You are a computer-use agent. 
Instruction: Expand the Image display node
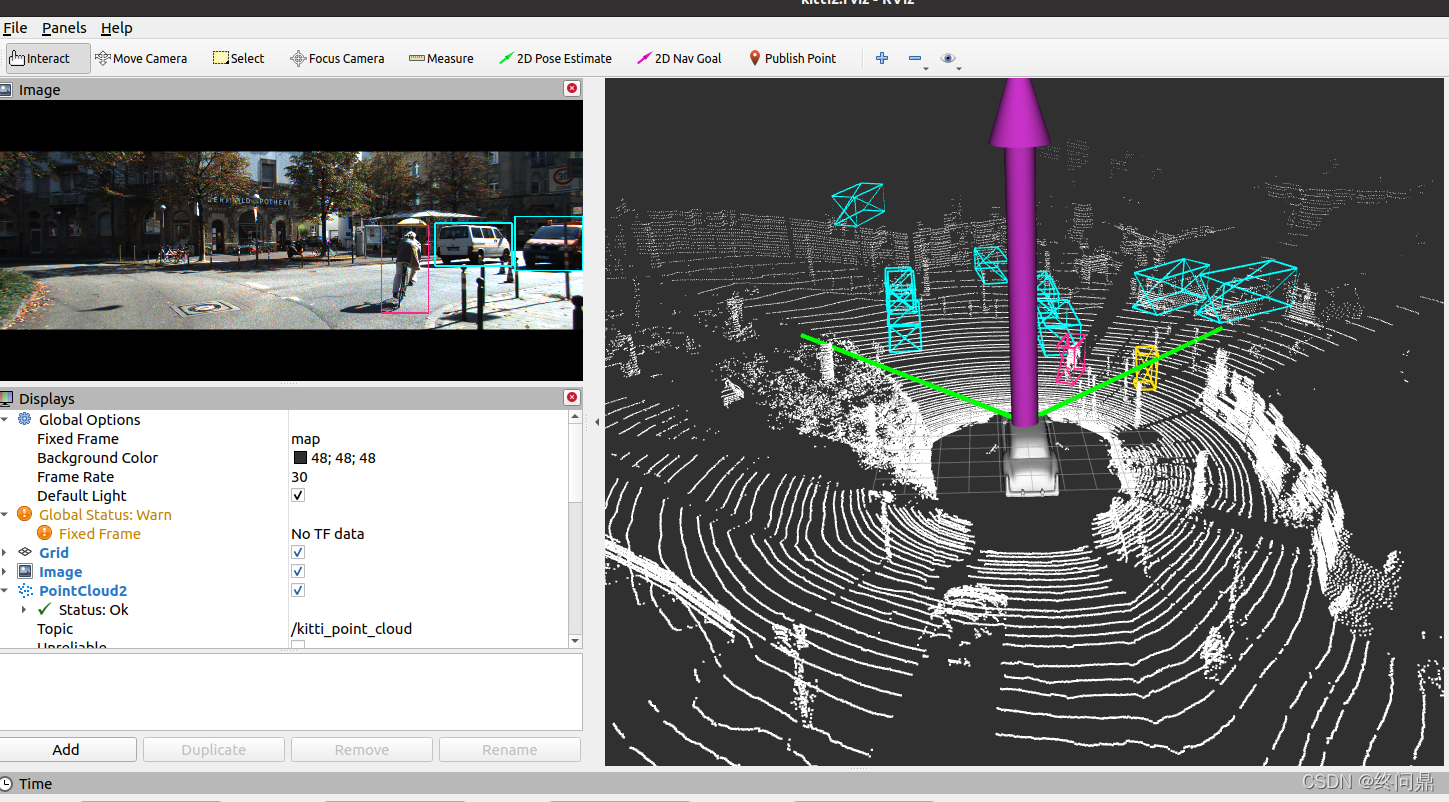coord(5,572)
